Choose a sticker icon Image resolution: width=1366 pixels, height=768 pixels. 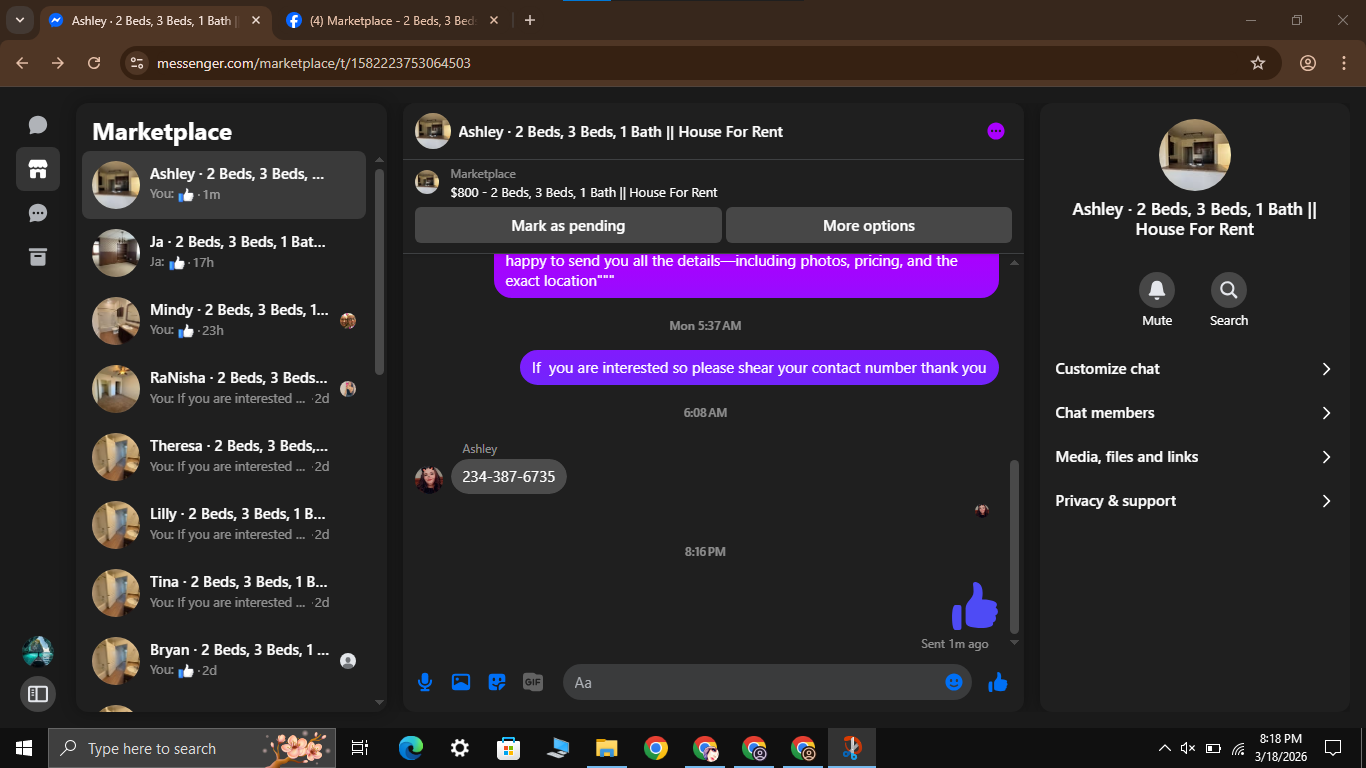(497, 682)
